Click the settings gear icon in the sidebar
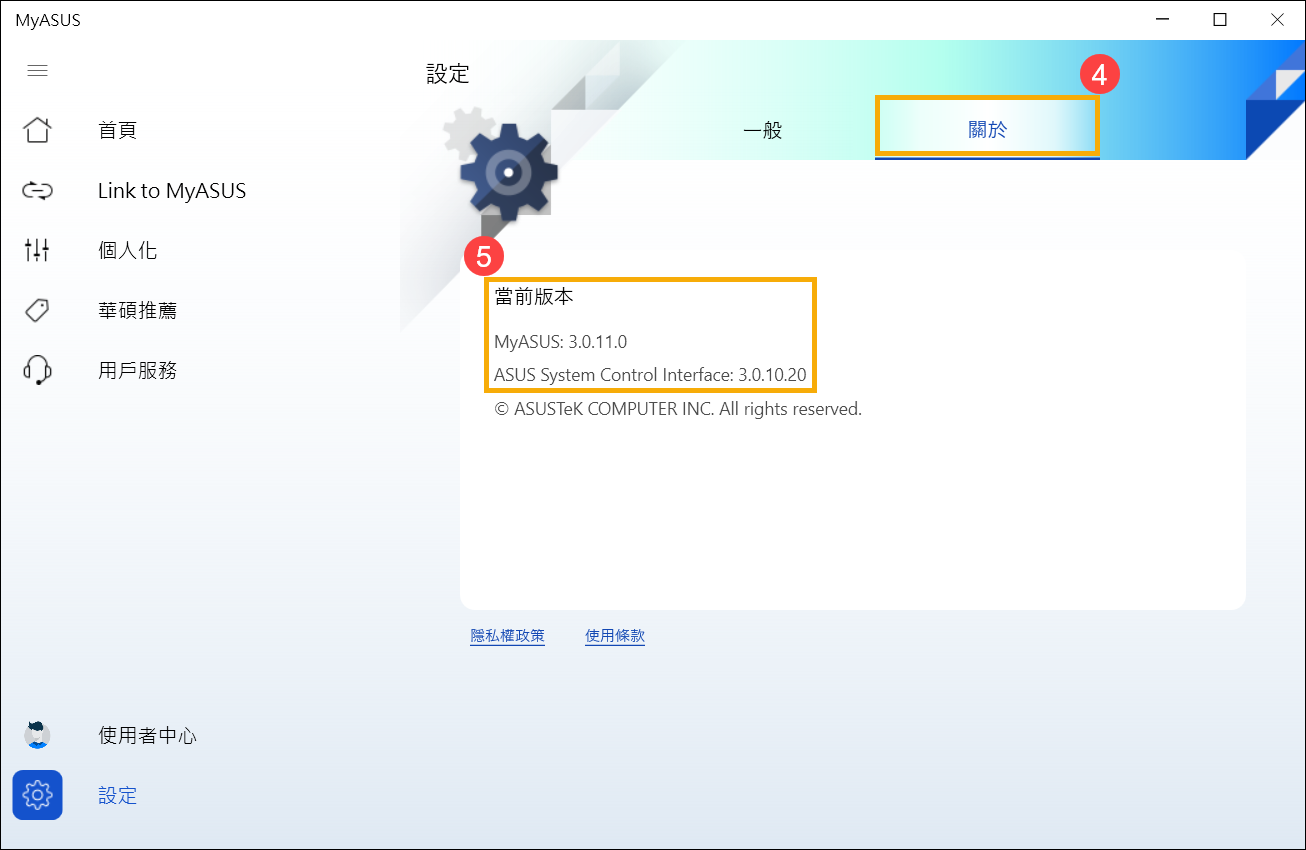The height and width of the screenshot is (850, 1306). [37, 795]
